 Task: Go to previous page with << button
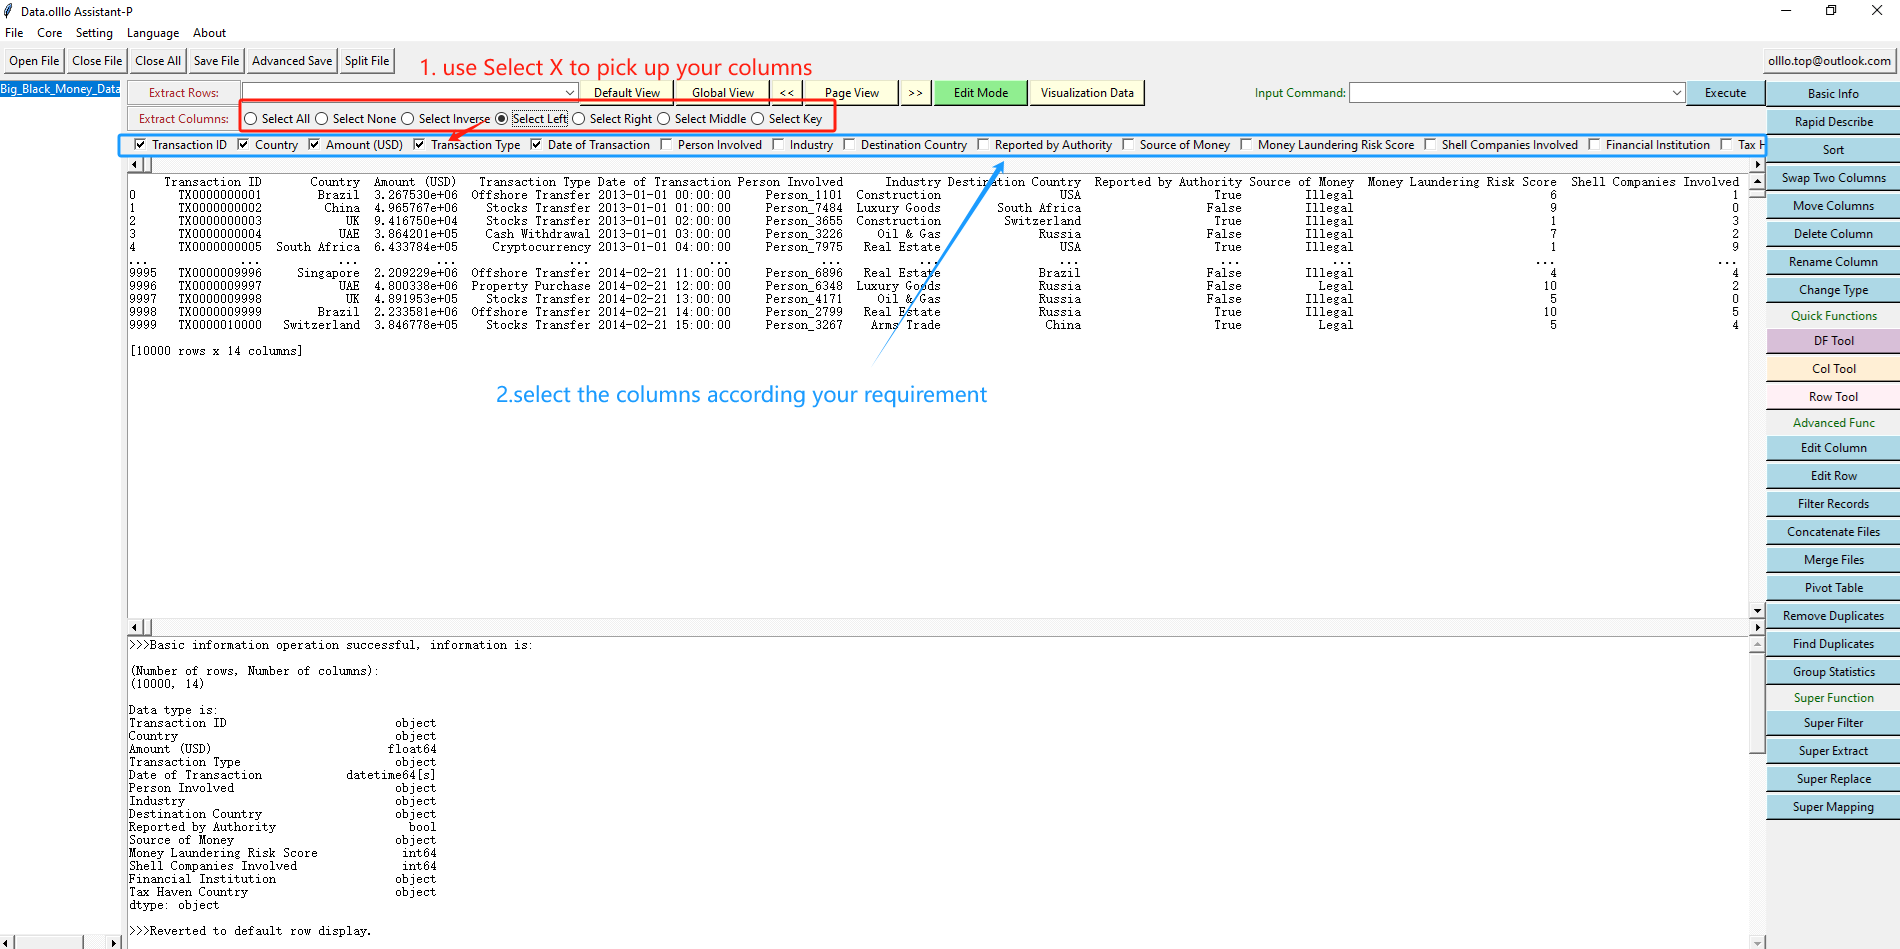coord(787,93)
